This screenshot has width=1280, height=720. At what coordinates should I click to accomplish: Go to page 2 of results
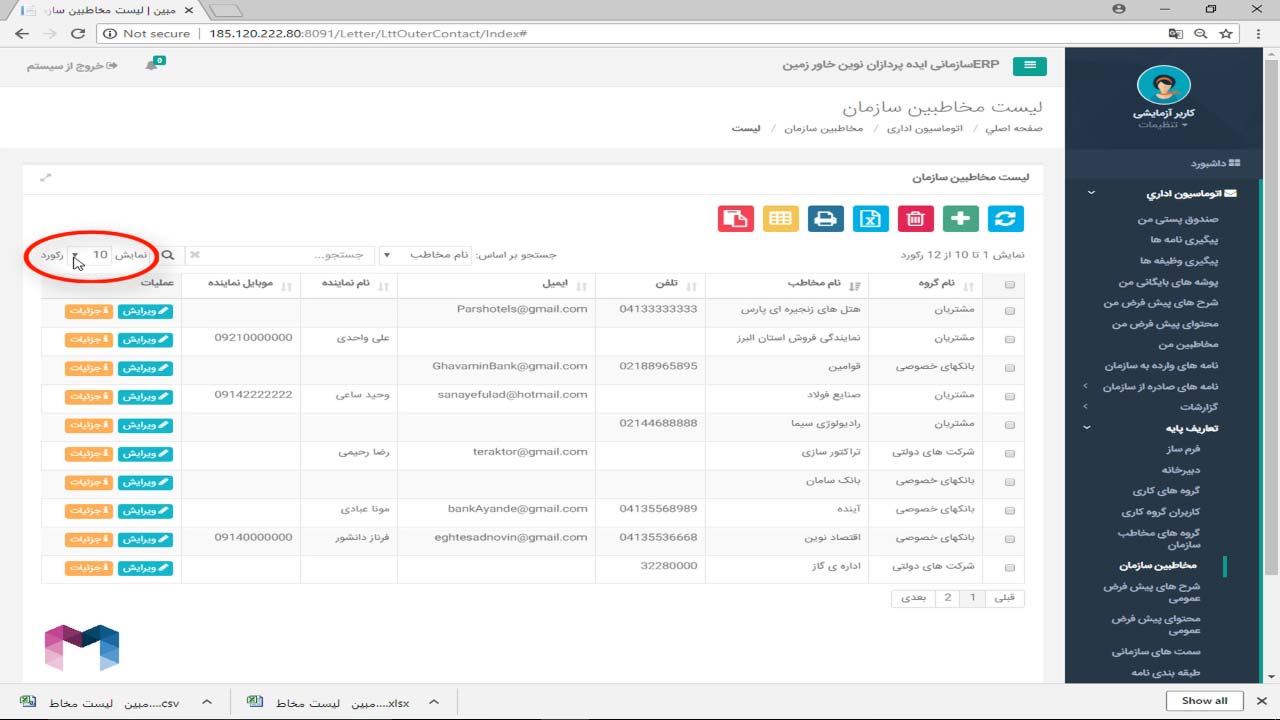(948, 598)
